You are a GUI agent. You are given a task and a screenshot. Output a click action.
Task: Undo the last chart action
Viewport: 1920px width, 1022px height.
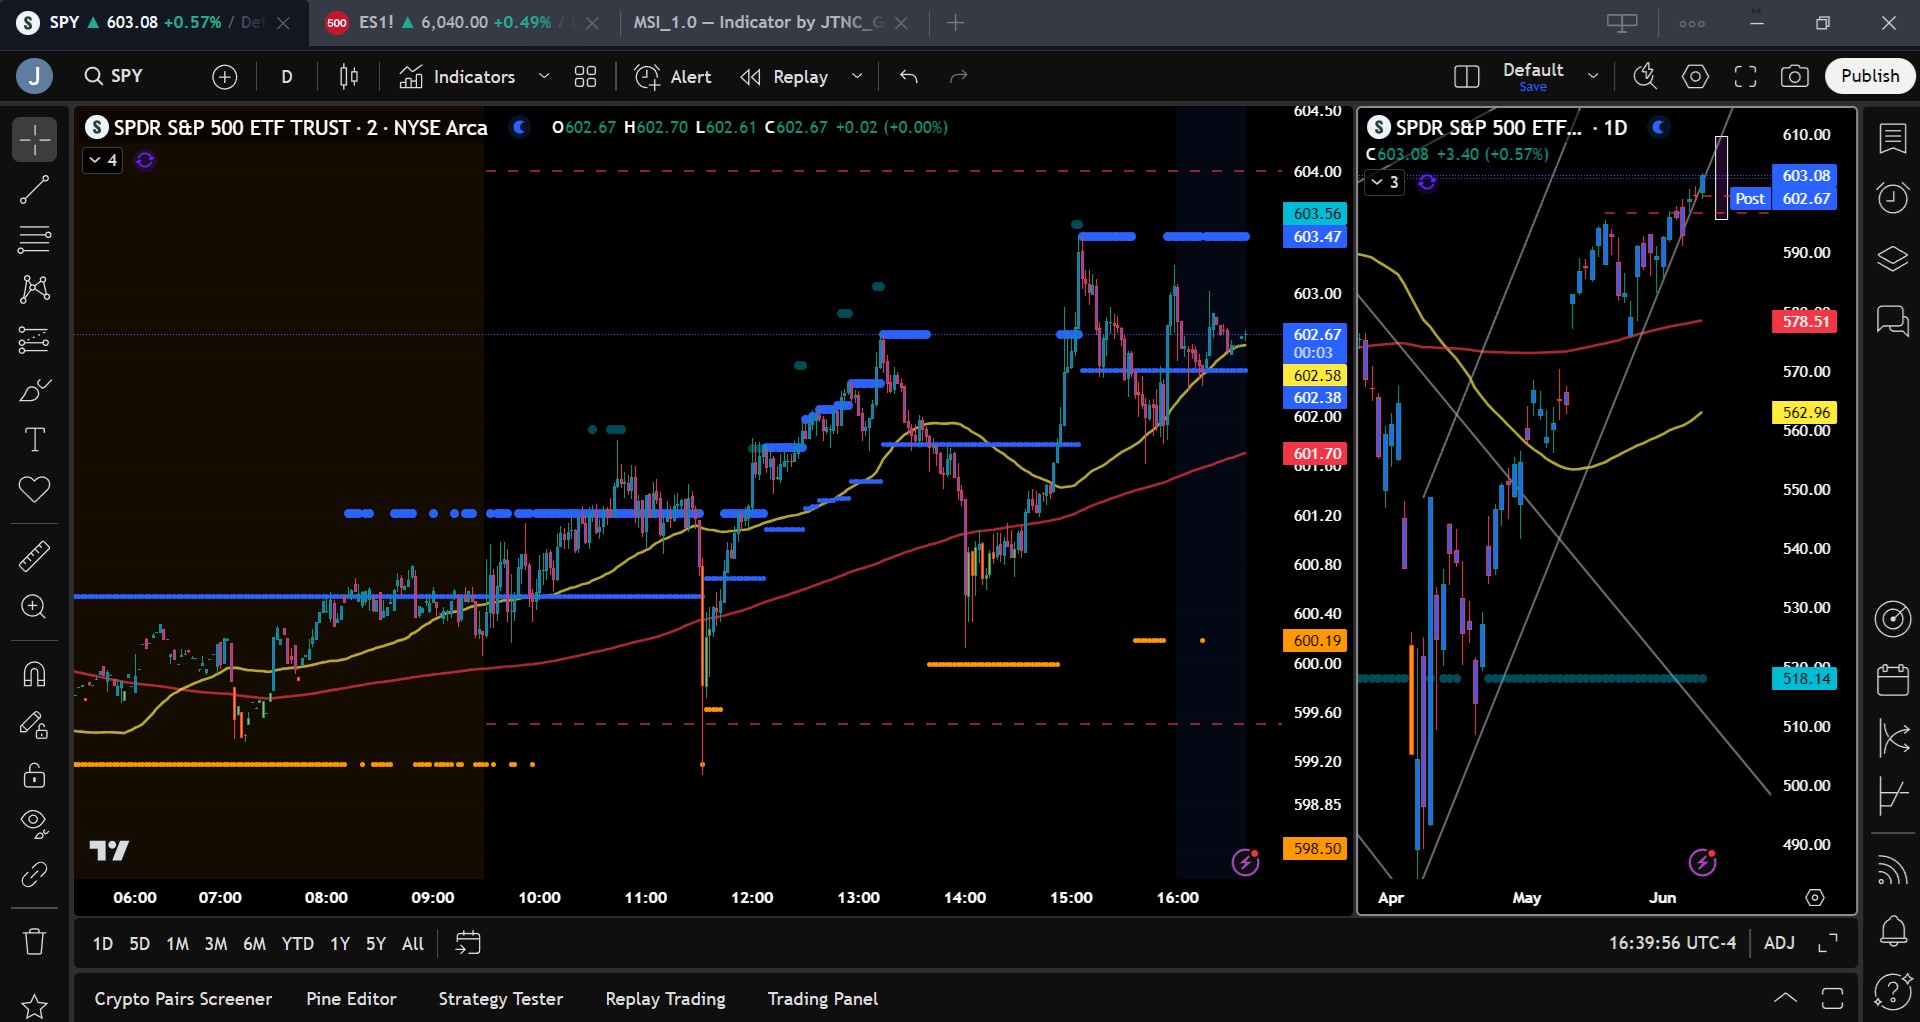tap(909, 76)
